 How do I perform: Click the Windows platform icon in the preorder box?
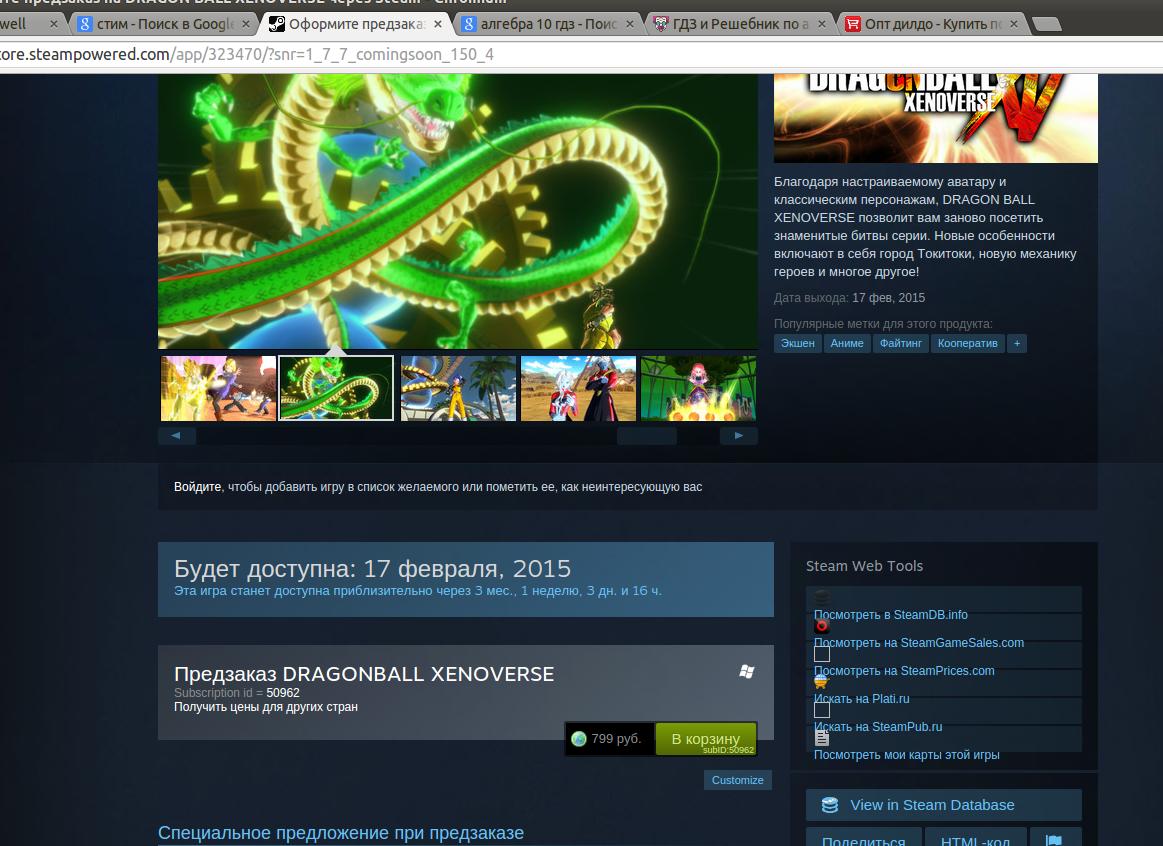747,671
